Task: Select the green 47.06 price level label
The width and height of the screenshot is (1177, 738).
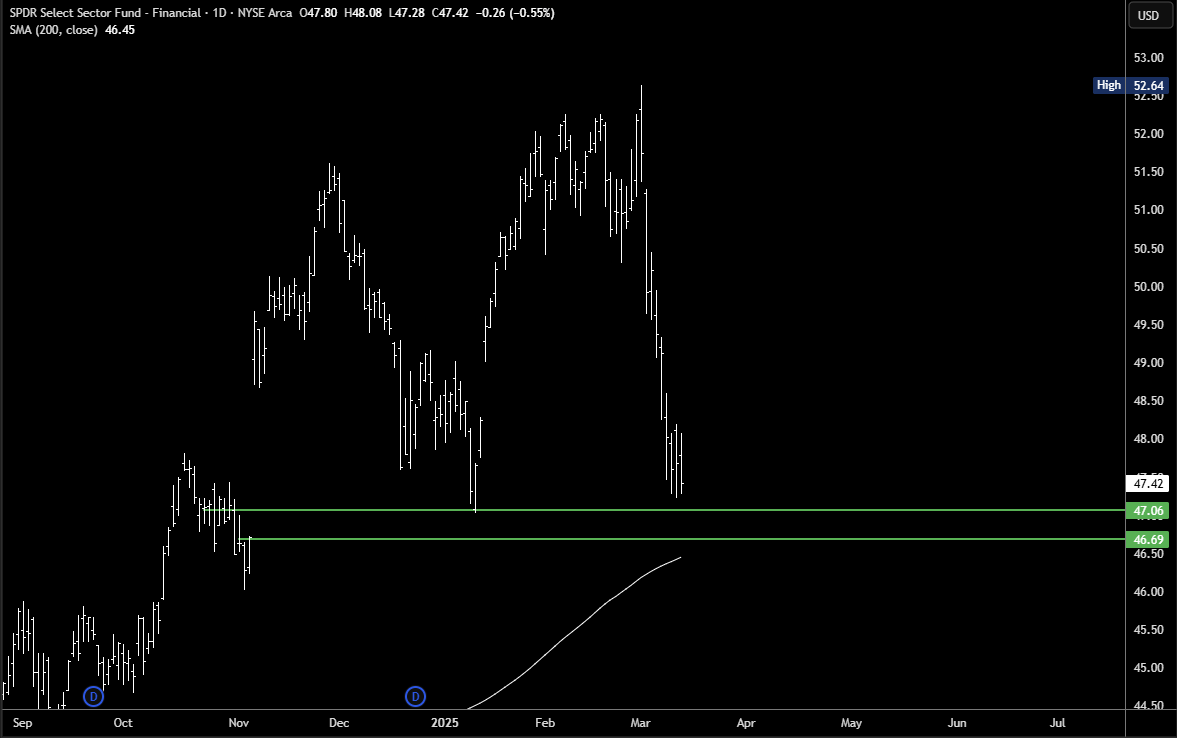Action: pos(1148,510)
